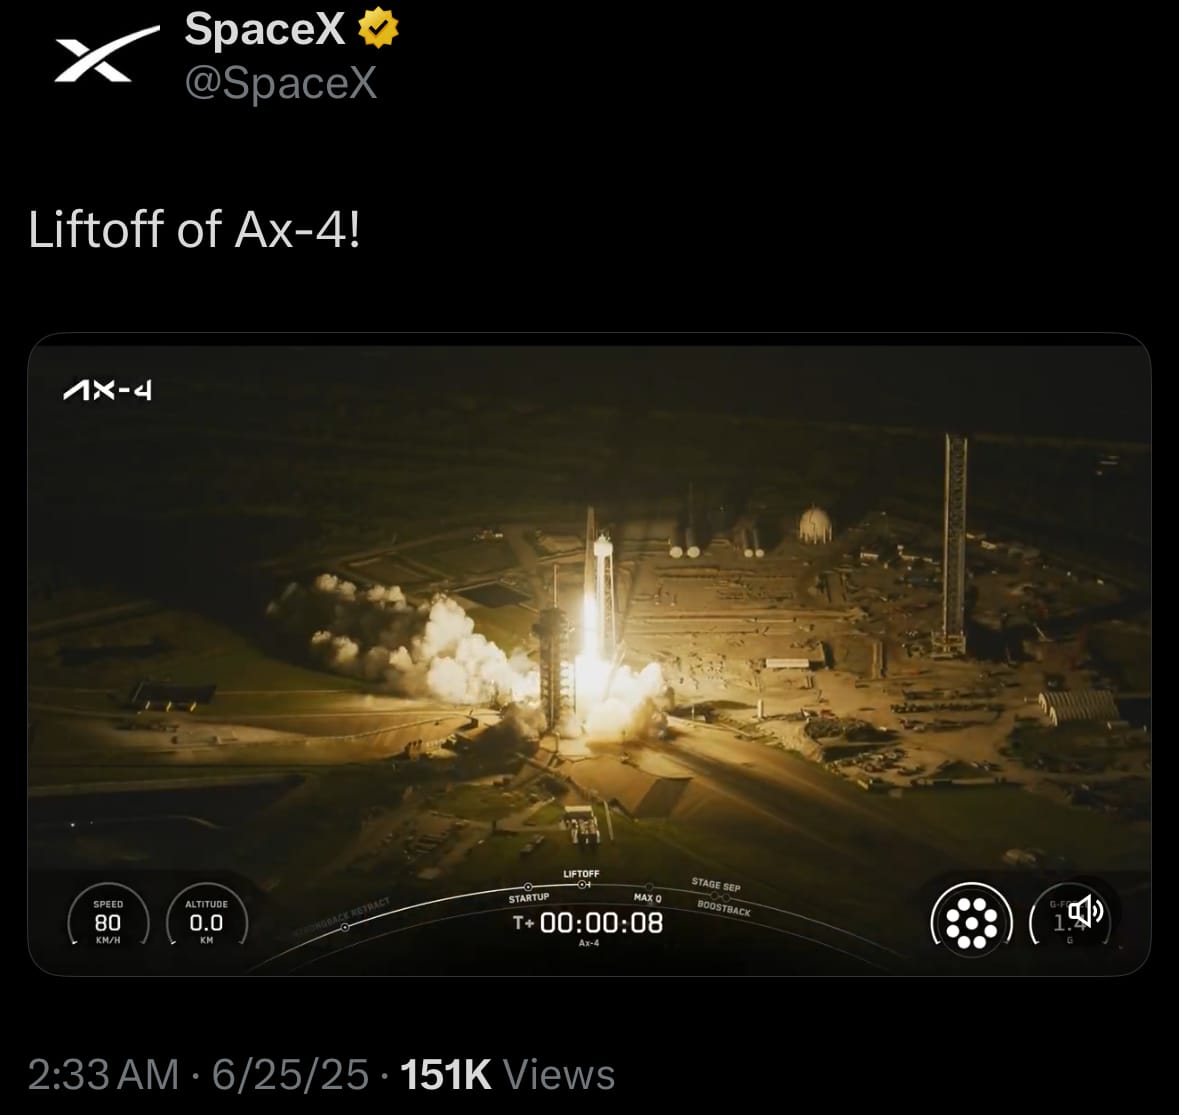Select the Strongback Retract timeline marker

click(345, 914)
